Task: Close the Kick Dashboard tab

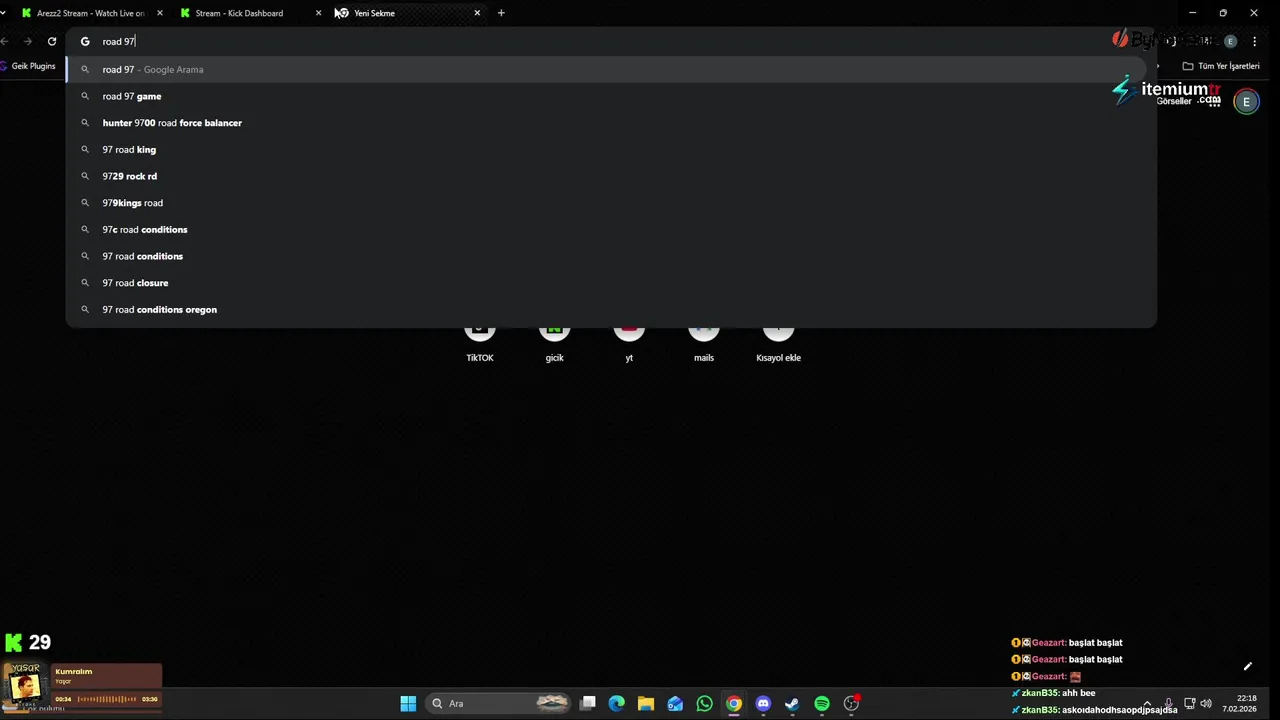Action: [x=319, y=13]
